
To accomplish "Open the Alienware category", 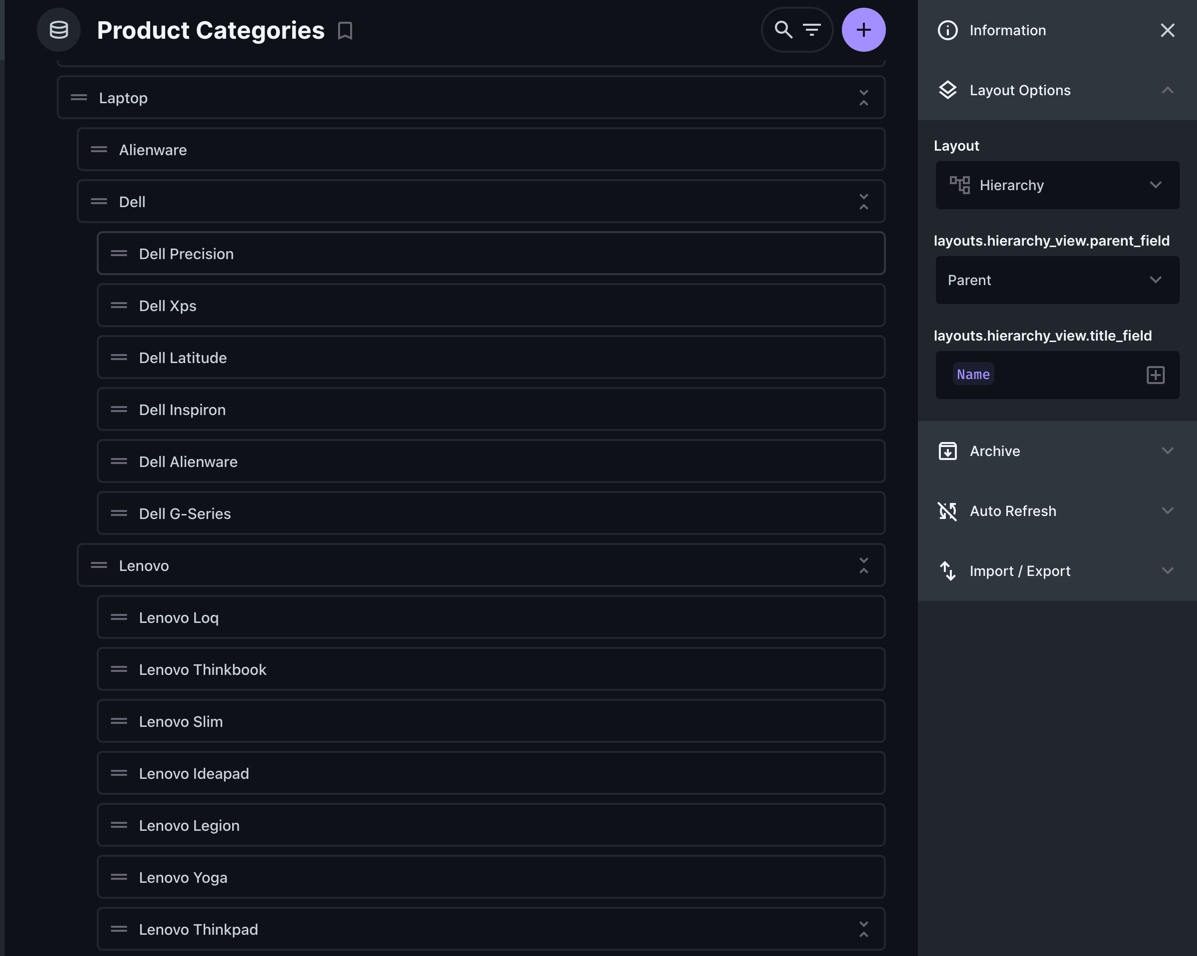I will pos(481,150).
